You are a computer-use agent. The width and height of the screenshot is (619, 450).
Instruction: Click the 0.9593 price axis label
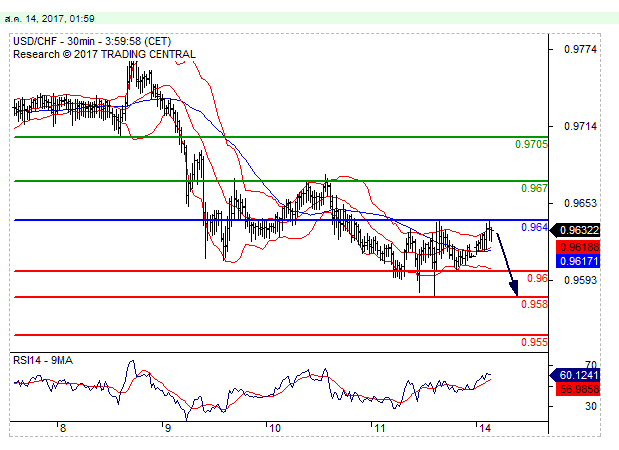pyautogui.click(x=580, y=280)
